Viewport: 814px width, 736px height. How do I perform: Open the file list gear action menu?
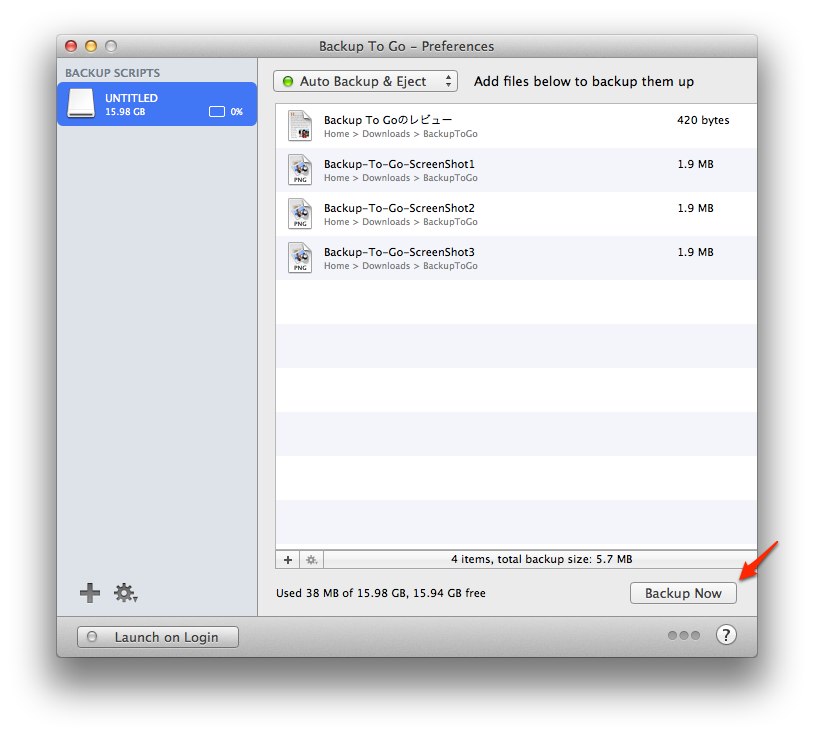(x=311, y=560)
